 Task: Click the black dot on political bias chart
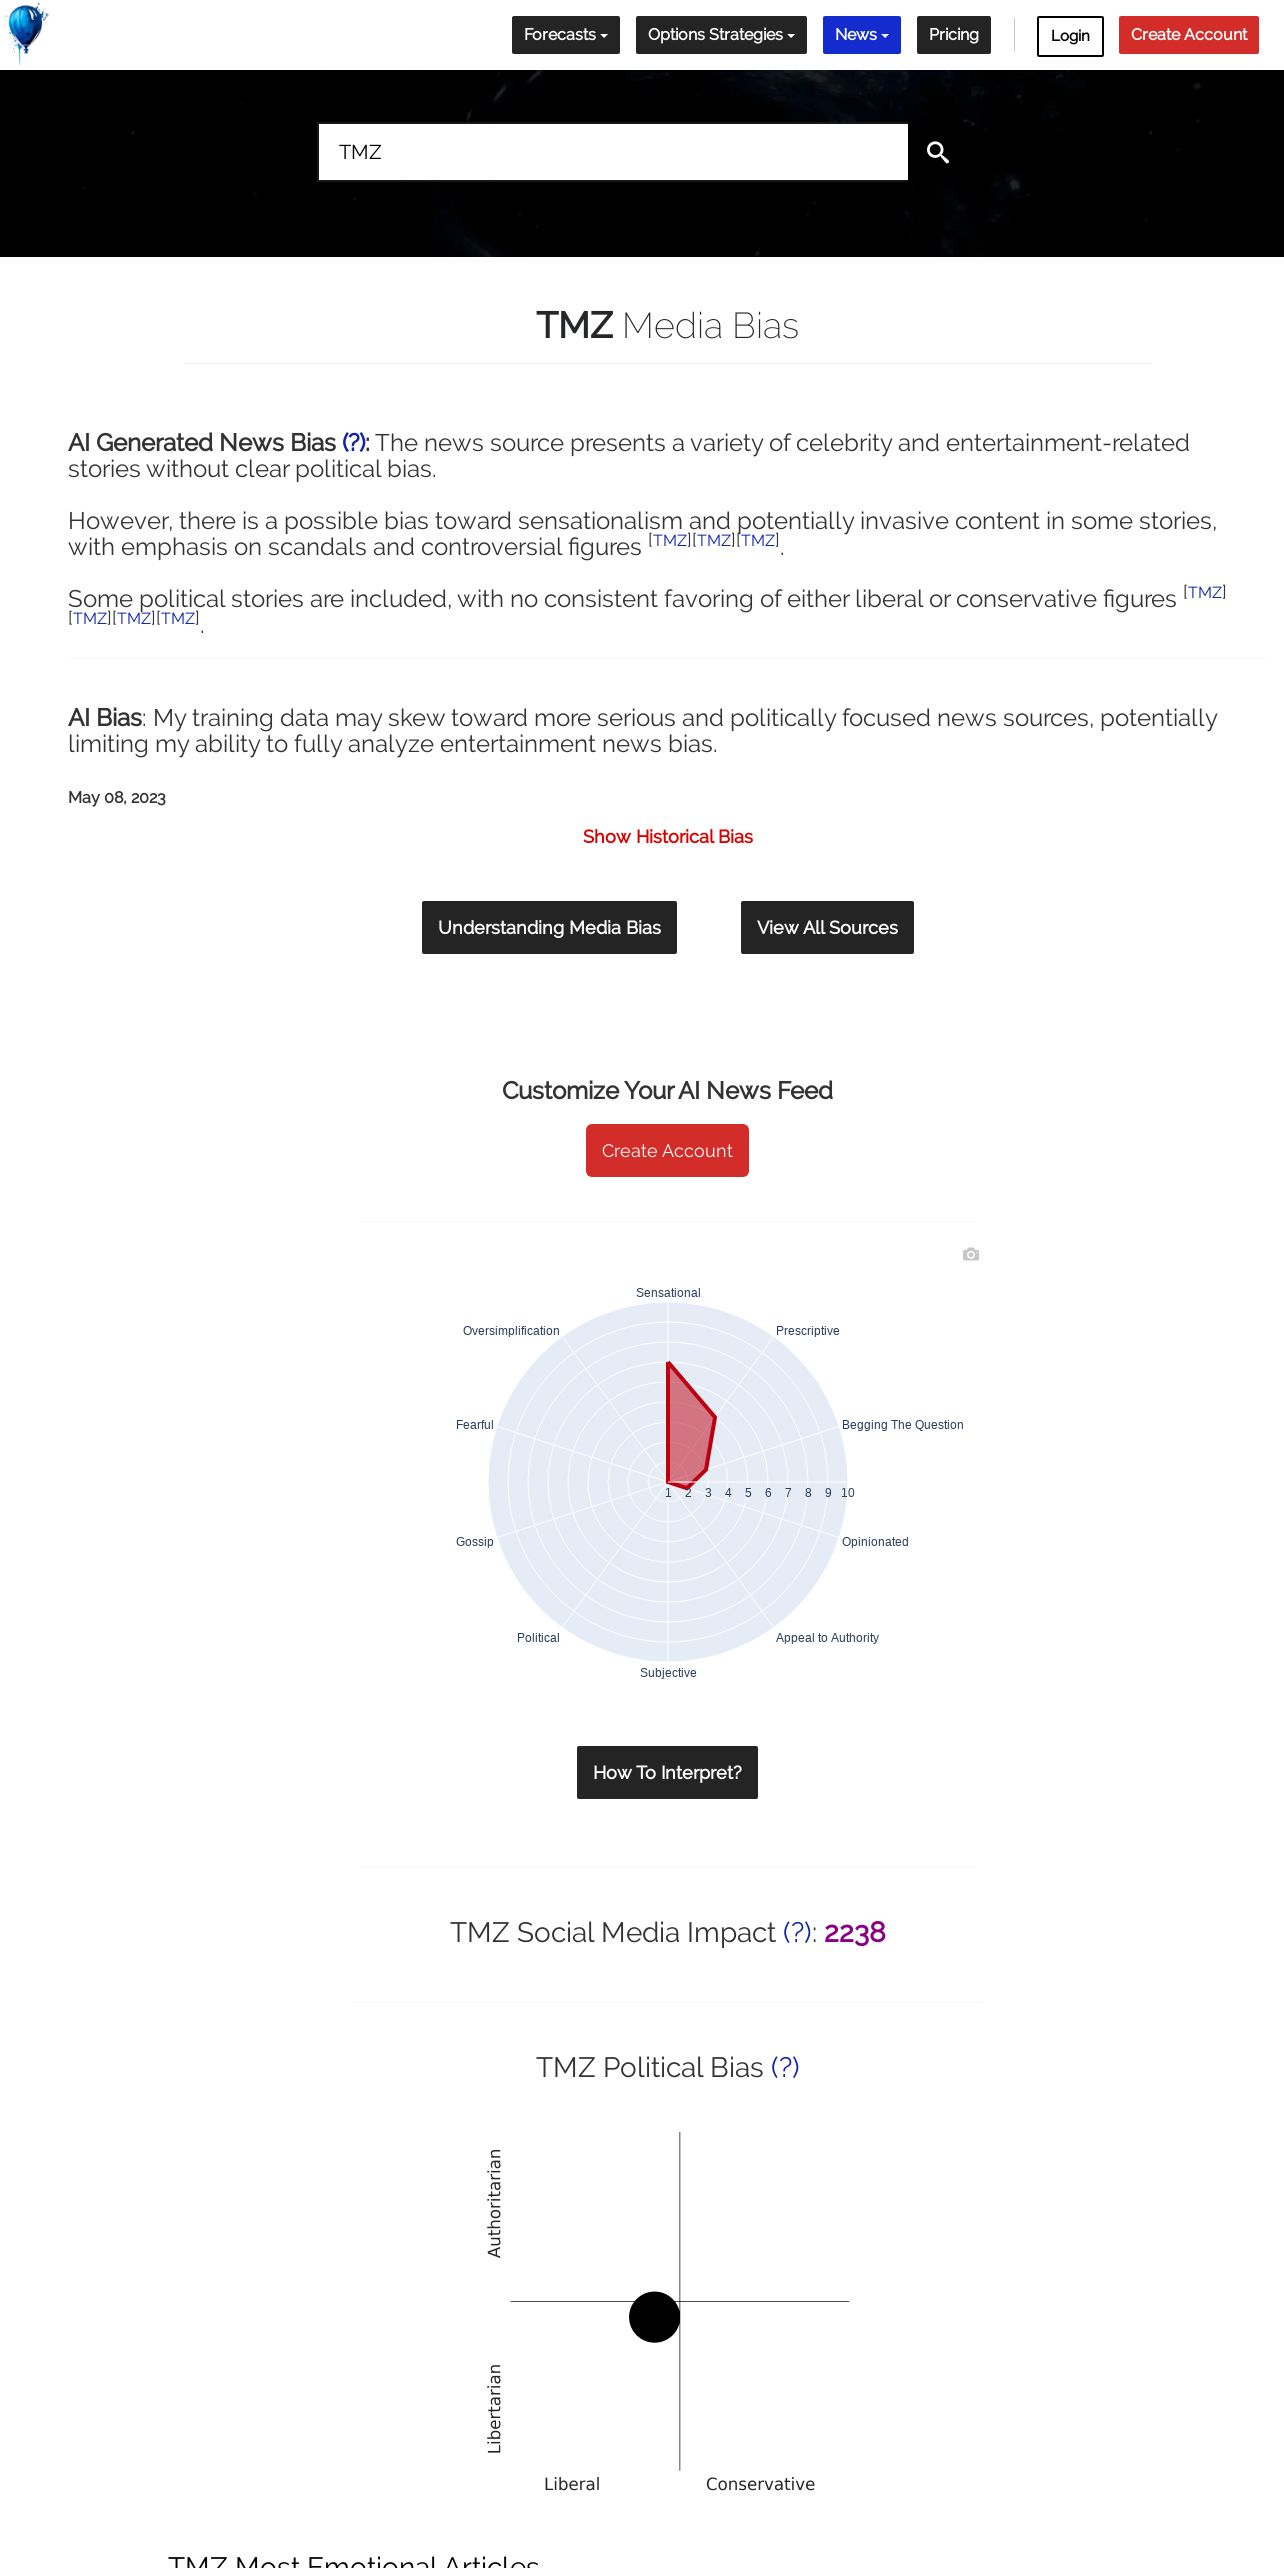coord(654,2317)
